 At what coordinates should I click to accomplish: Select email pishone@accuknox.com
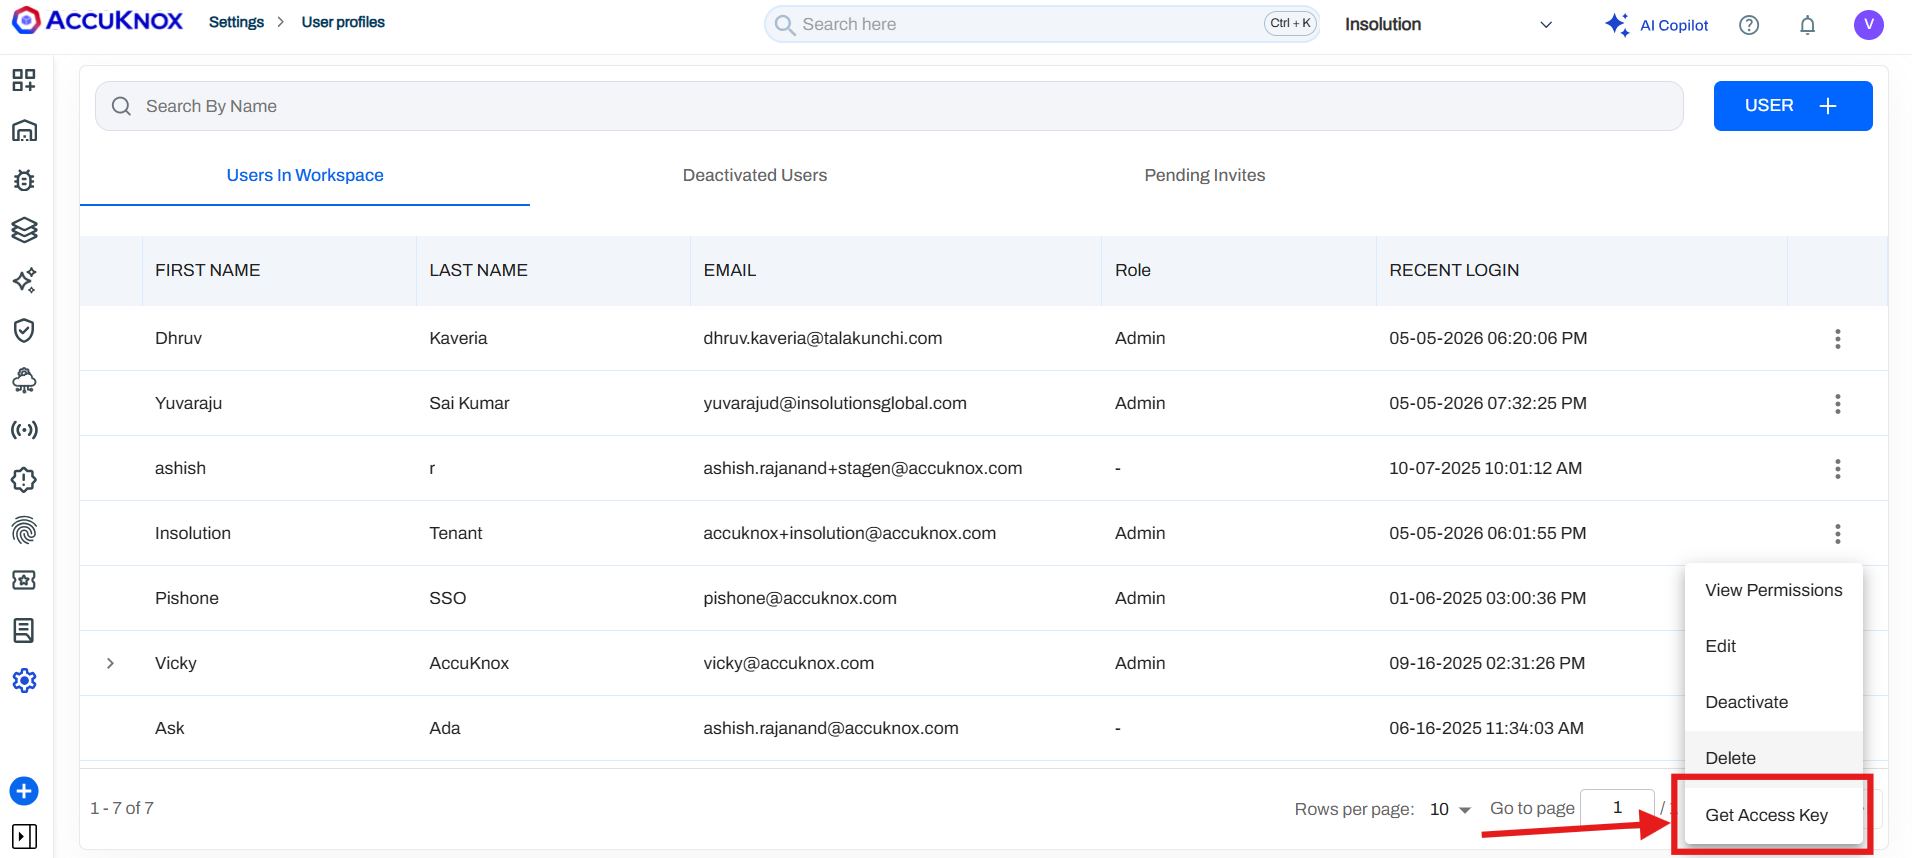[x=800, y=598]
